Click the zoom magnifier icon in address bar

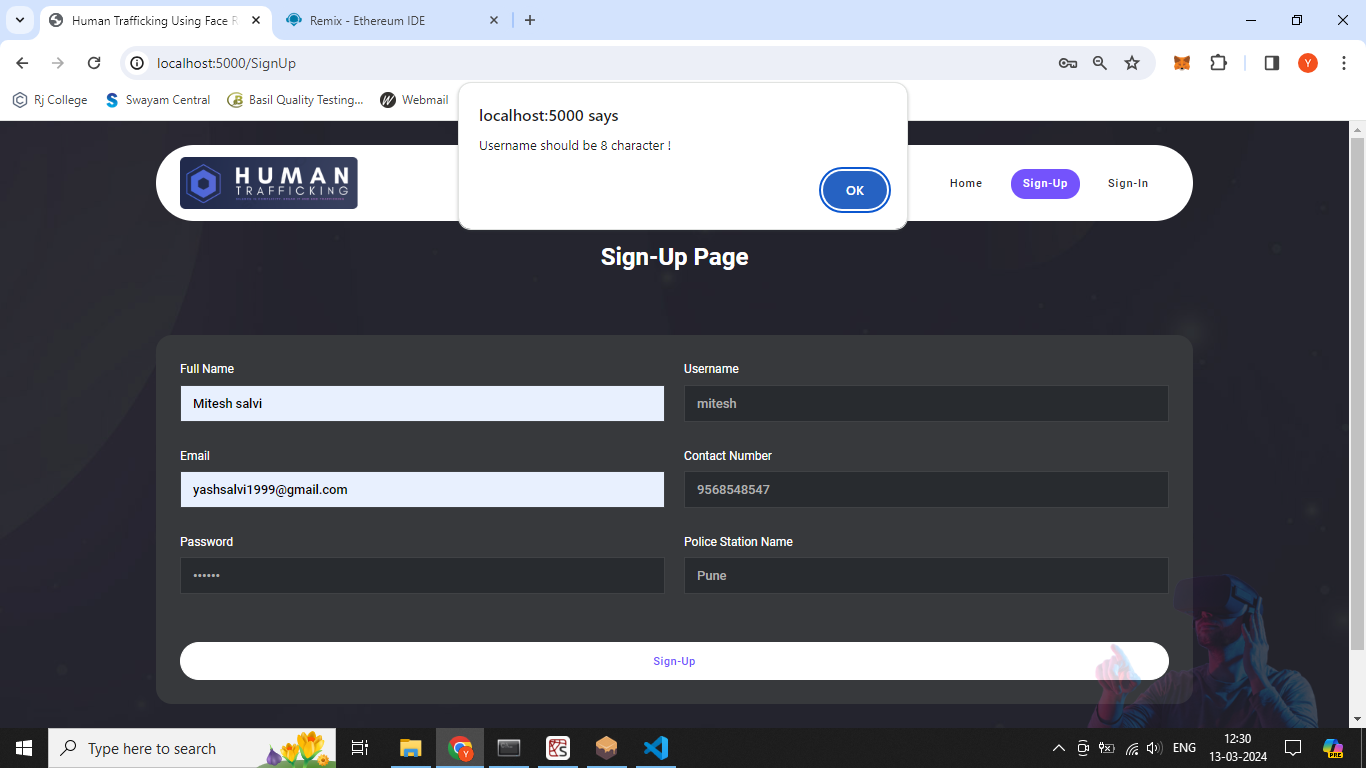click(x=1100, y=63)
